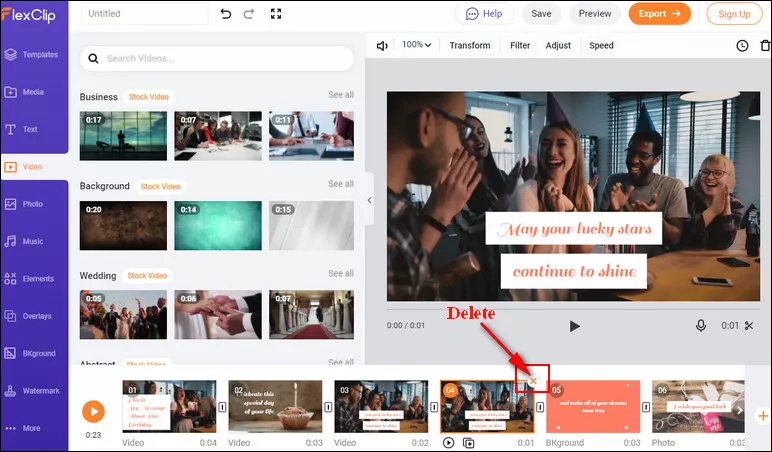This screenshot has width=772, height=452.
Task: Click the search magnifier icon
Action: point(93,59)
